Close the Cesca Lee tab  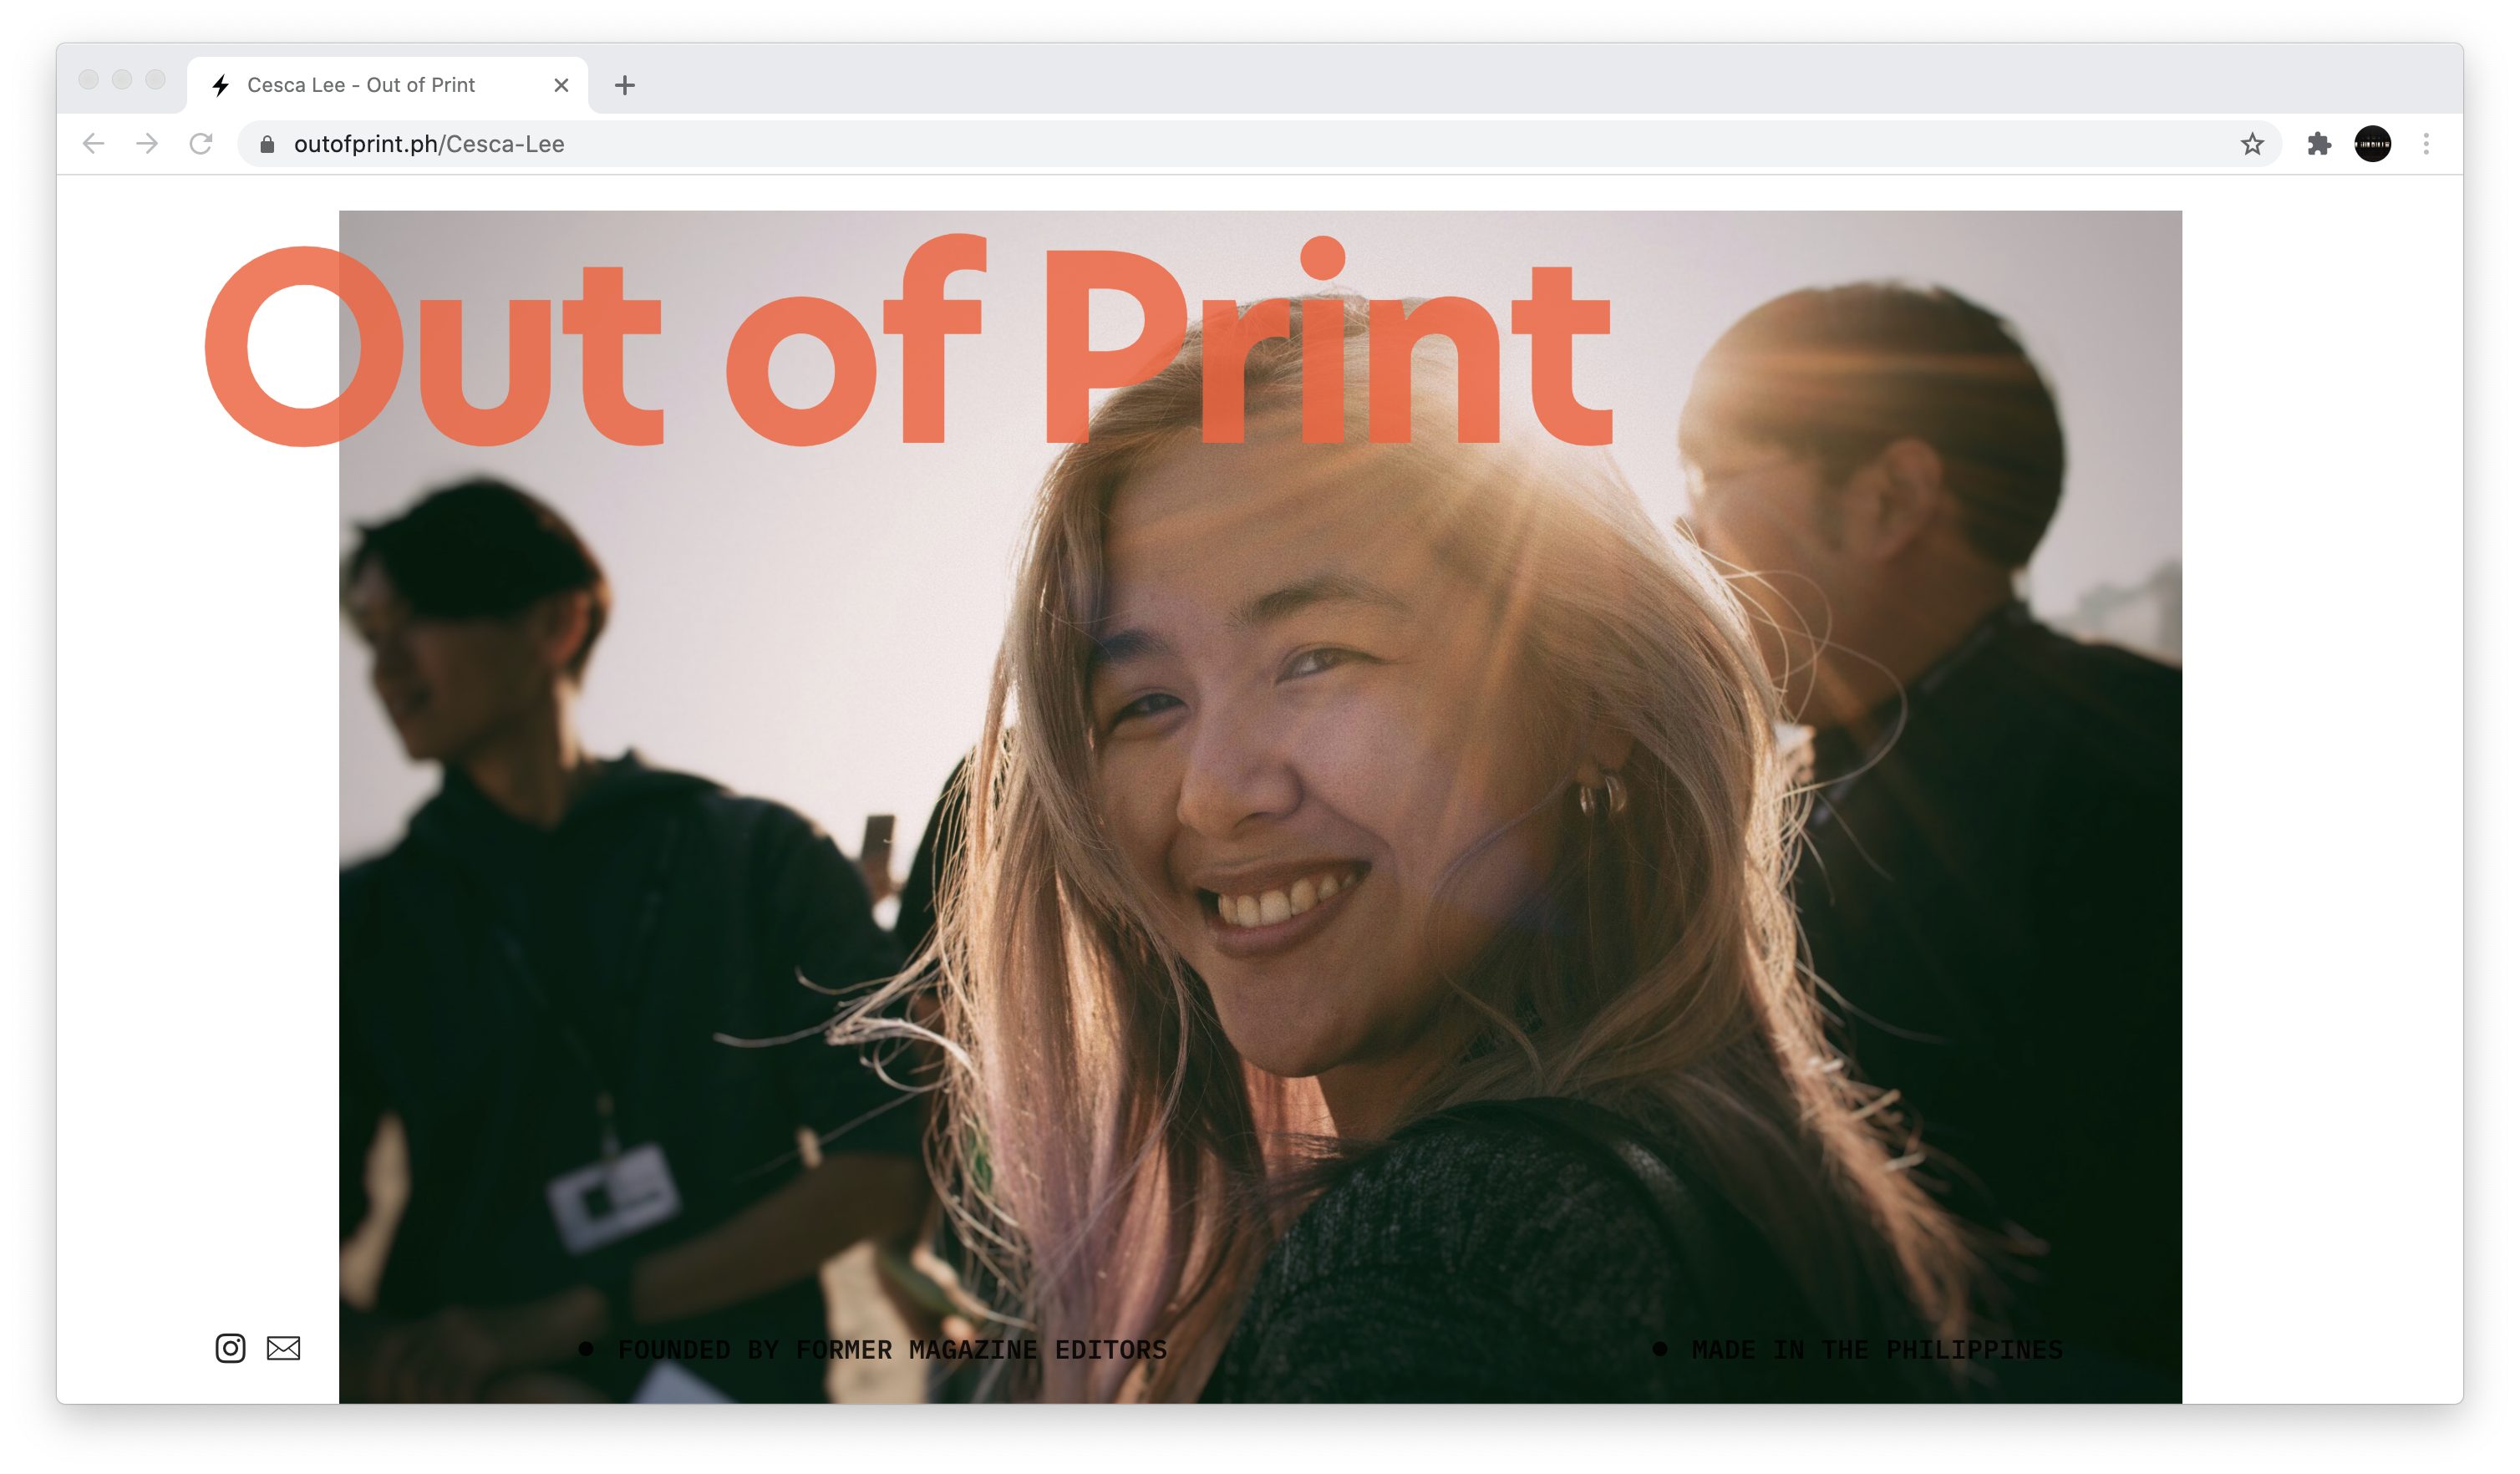[561, 85]
